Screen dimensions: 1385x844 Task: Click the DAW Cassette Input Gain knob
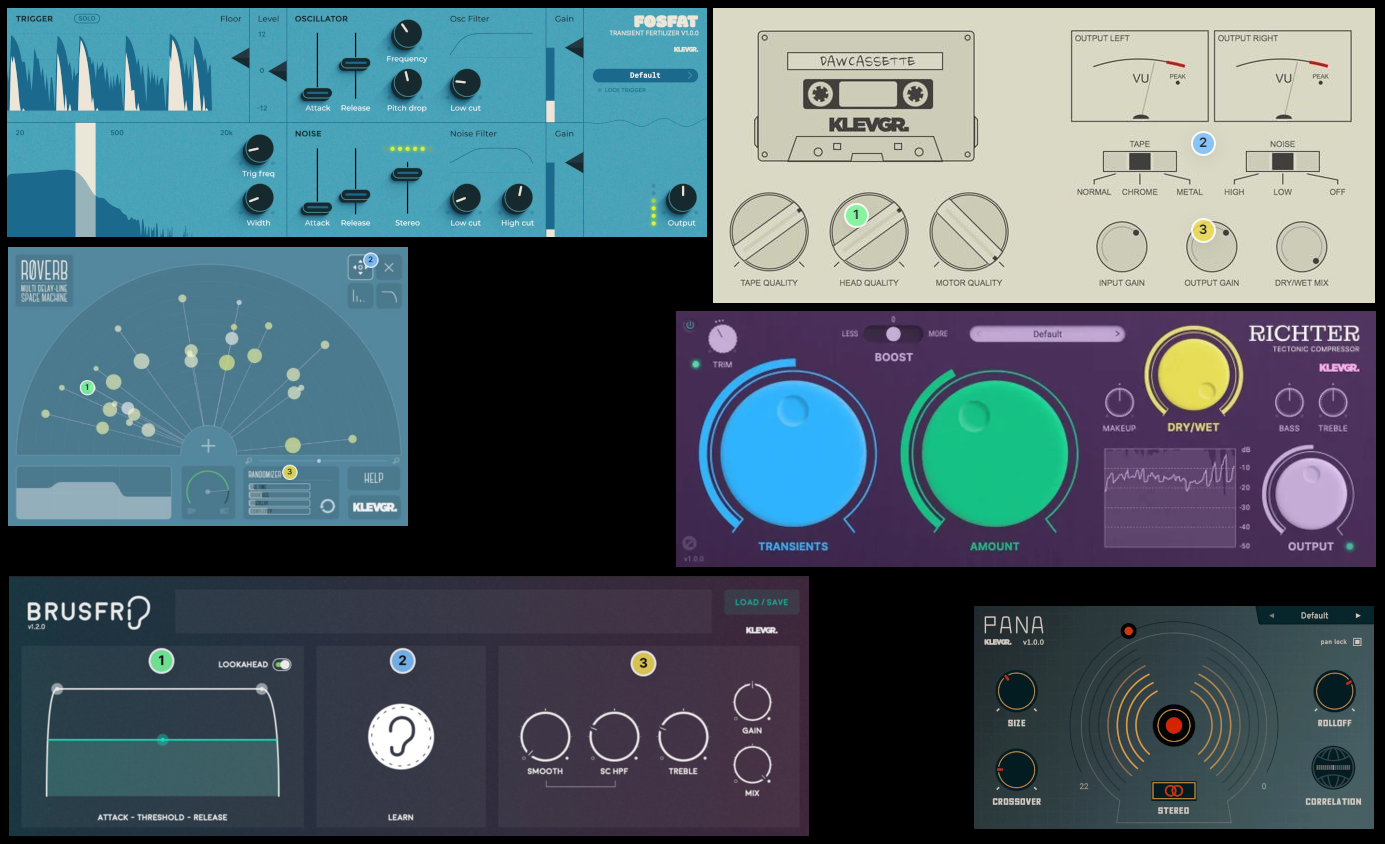coord(1122,247)
